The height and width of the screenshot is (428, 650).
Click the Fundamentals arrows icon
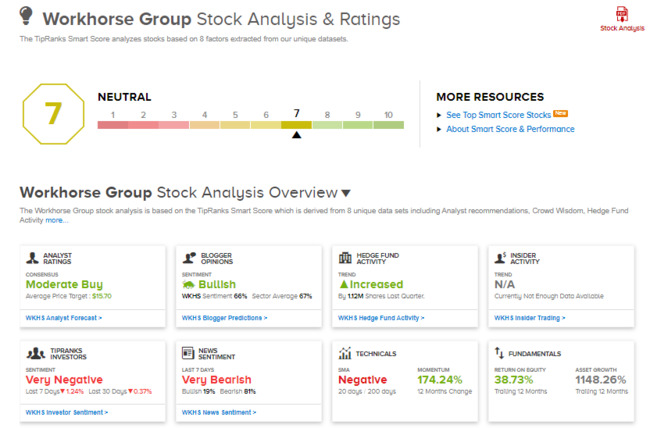point(500,354)
